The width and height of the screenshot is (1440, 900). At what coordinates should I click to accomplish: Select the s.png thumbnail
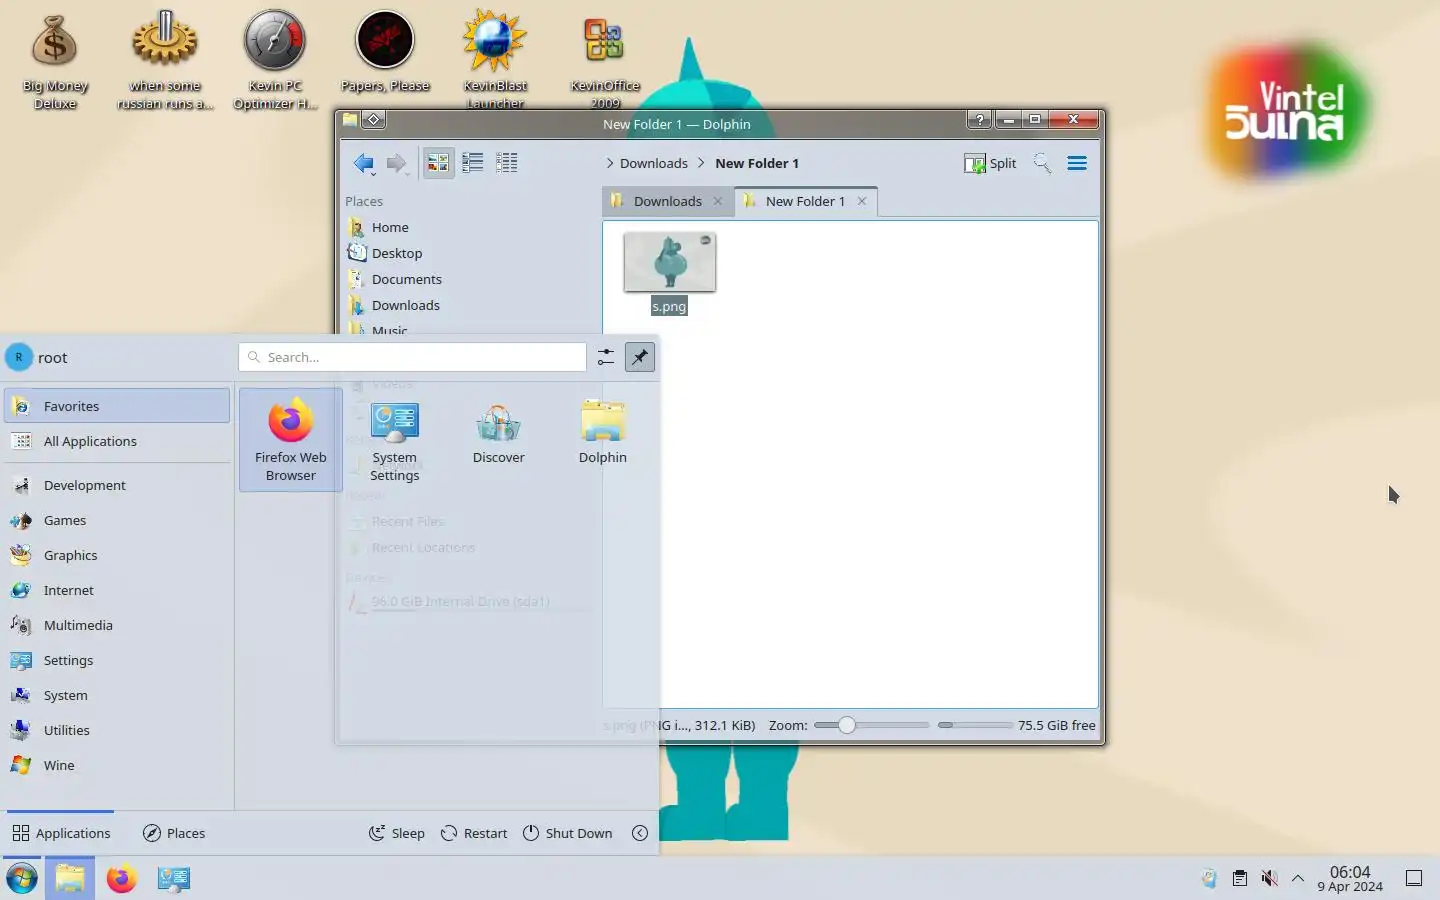[669, 262]
